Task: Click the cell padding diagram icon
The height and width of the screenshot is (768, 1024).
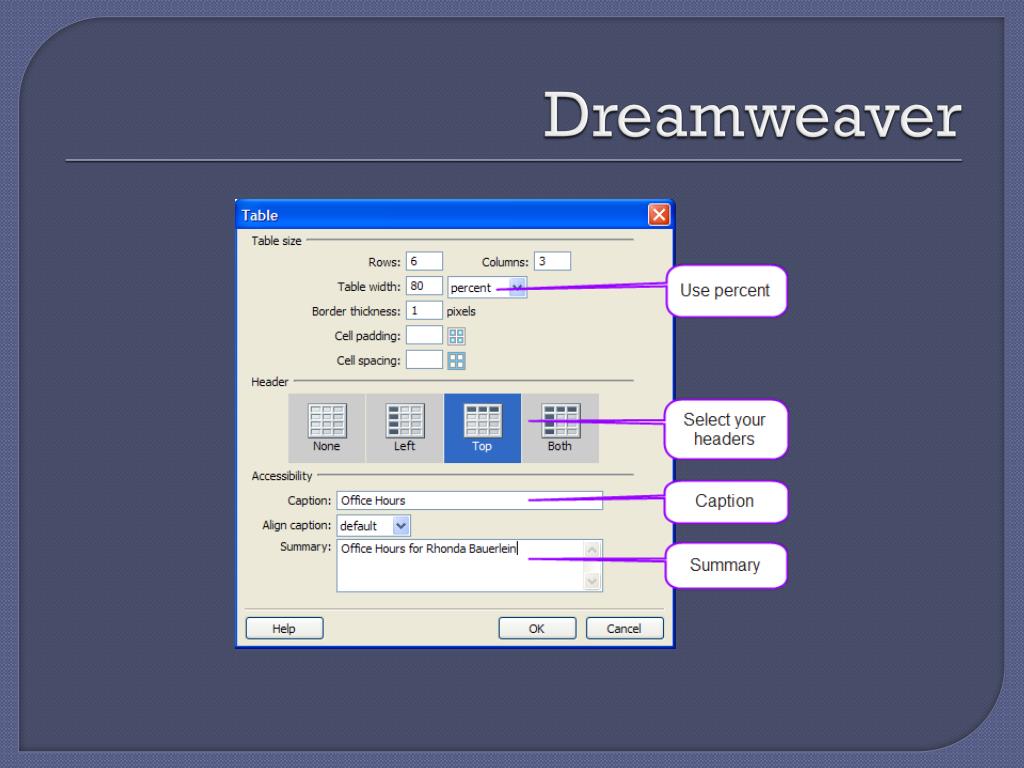Action: point(456,336)
